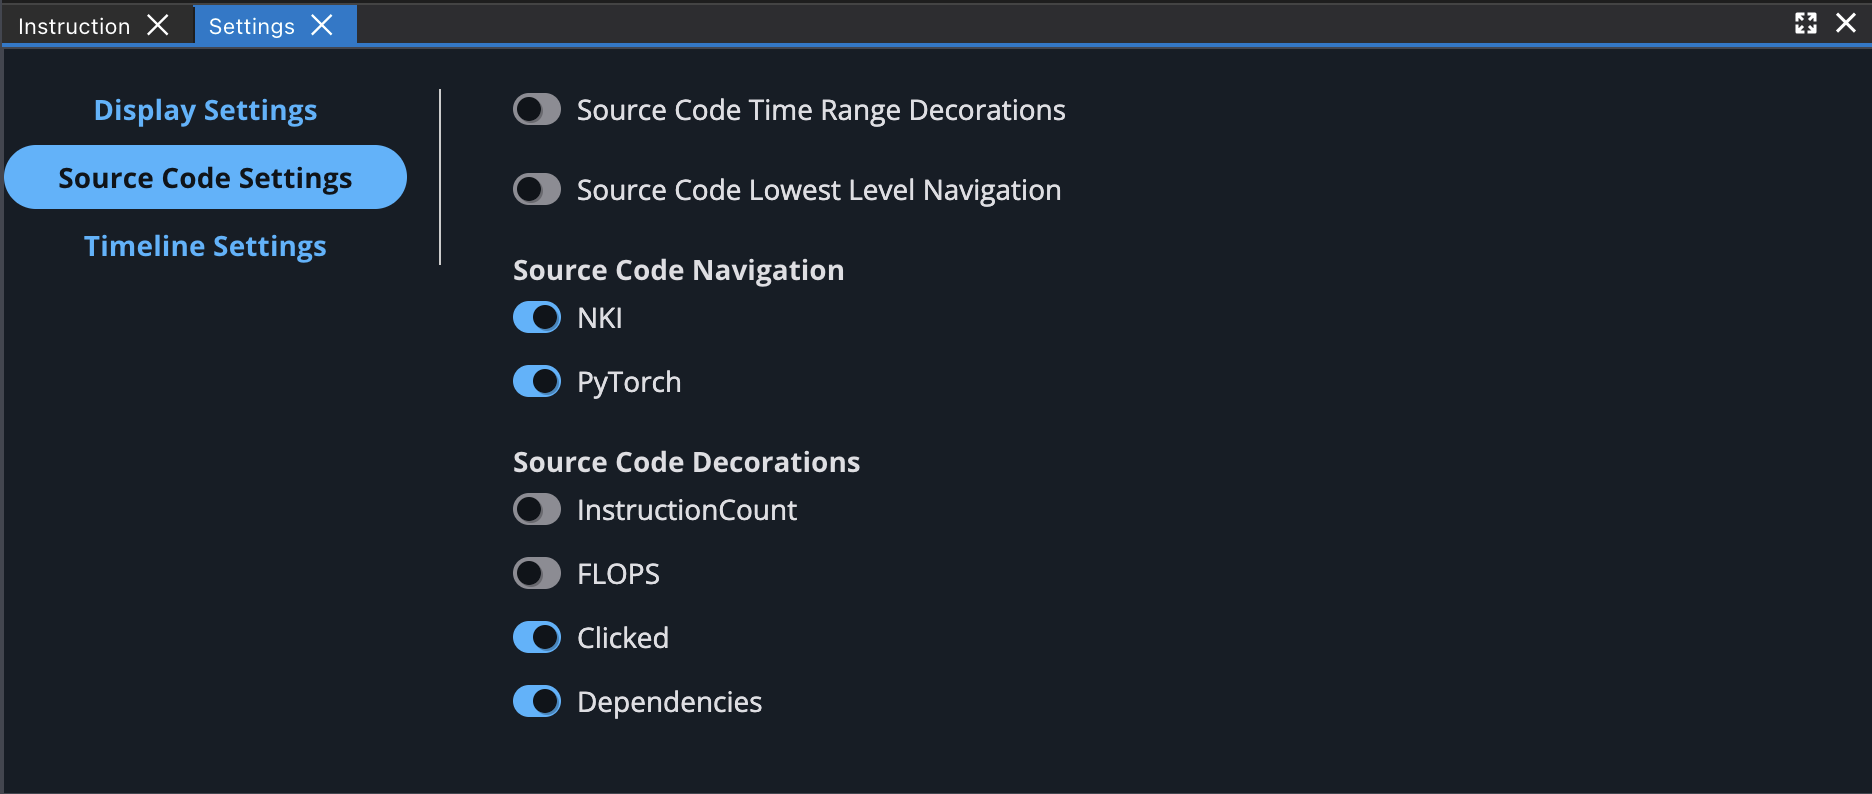Open Display Settings section
Screen dimensions: 1872x794
click(205, 110)
